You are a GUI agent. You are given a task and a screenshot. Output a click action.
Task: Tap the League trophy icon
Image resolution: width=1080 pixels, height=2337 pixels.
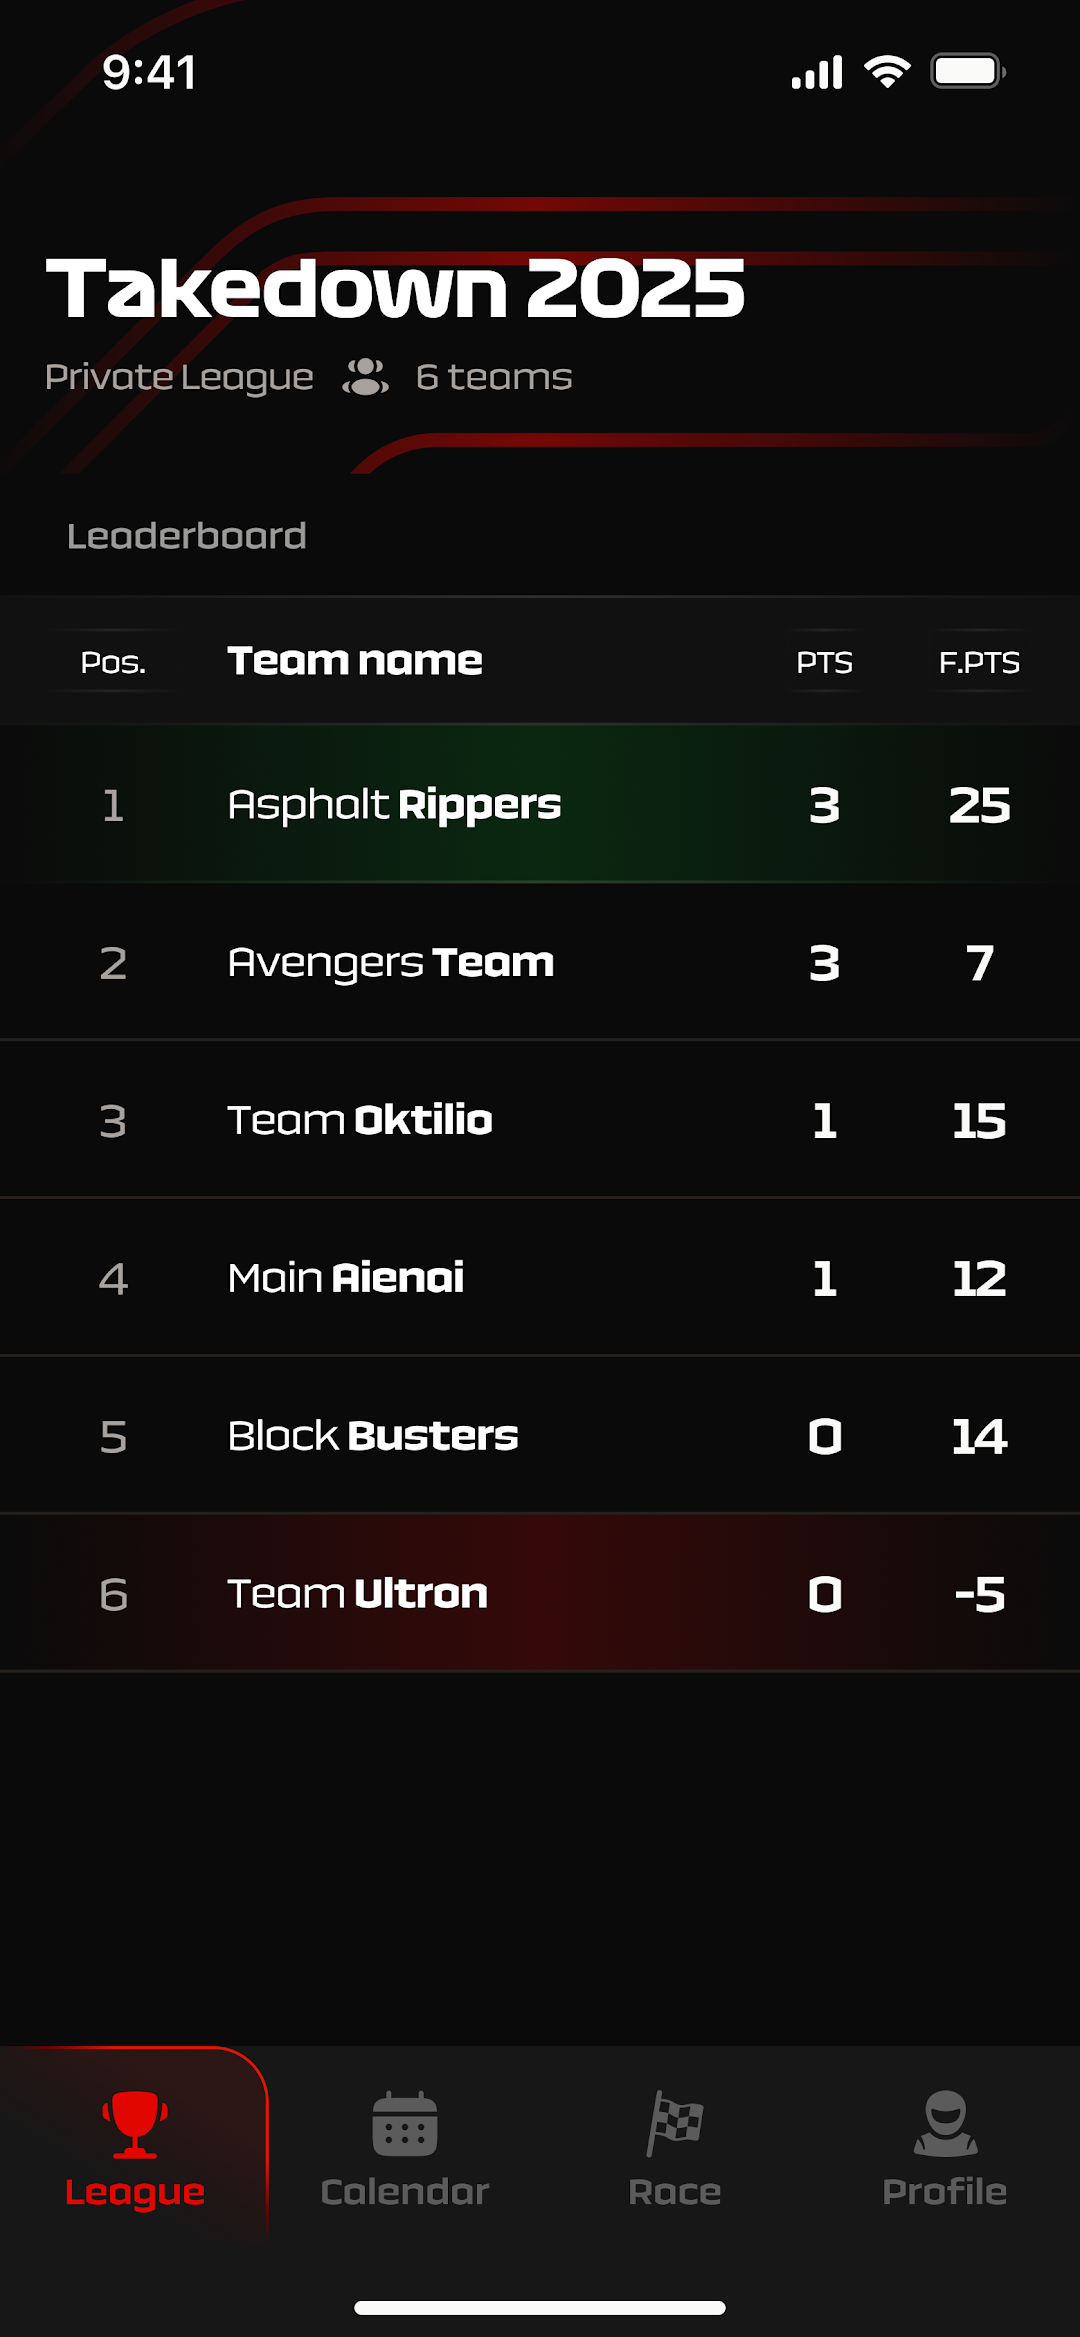pyautogui.click(x=135, y=2124)
